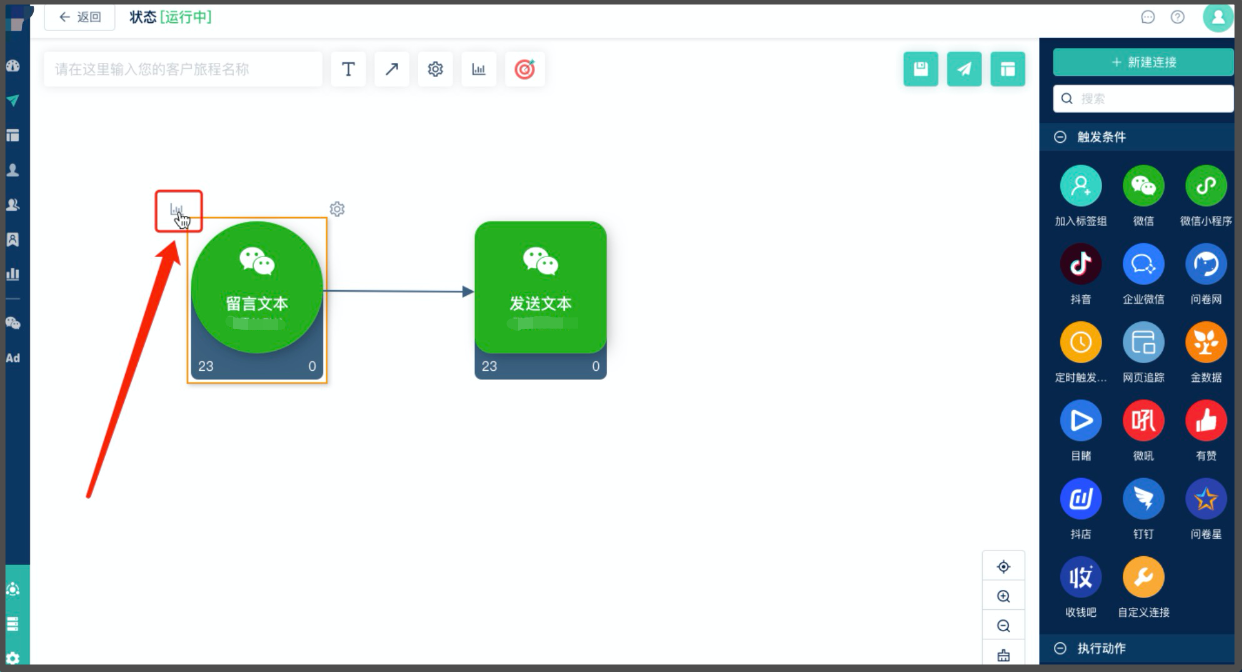Open the 留言文本 node settings gear

pos(337,209)
